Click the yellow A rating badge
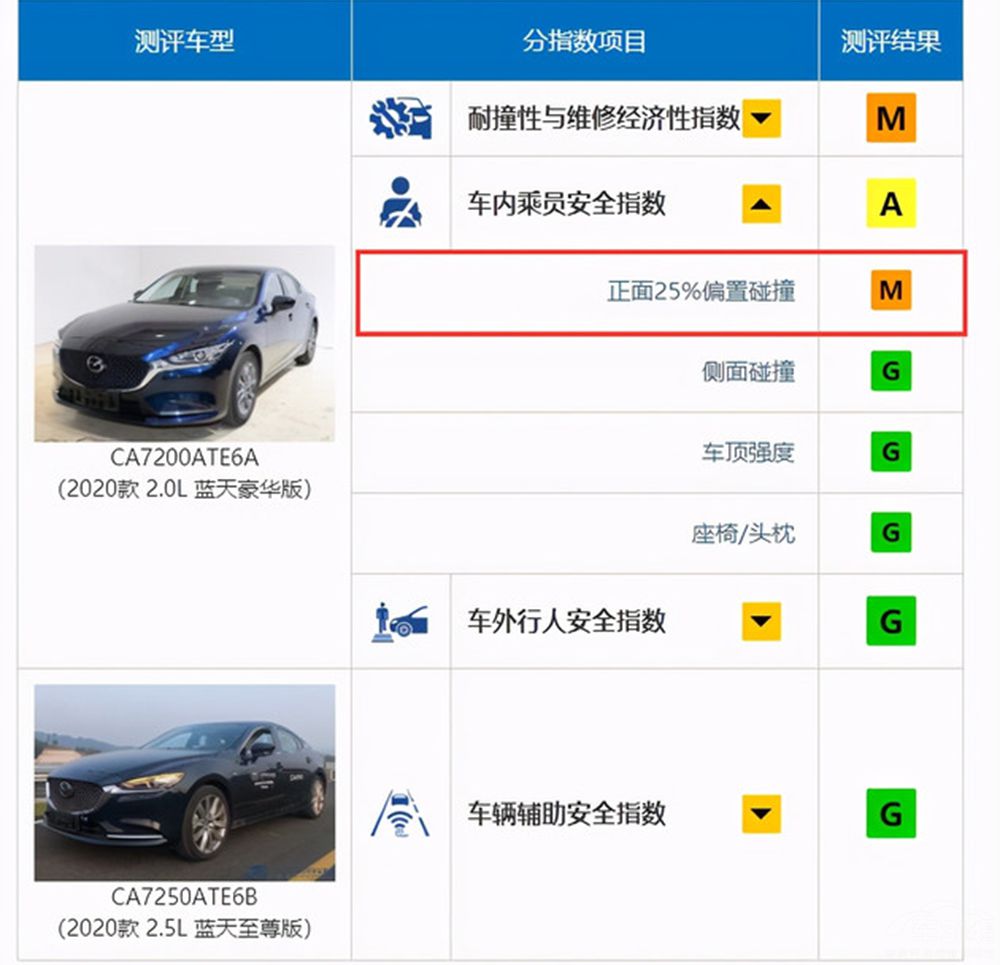Image resolution: width=1000 pixels, height=965 pixels. tap(891, 203)
